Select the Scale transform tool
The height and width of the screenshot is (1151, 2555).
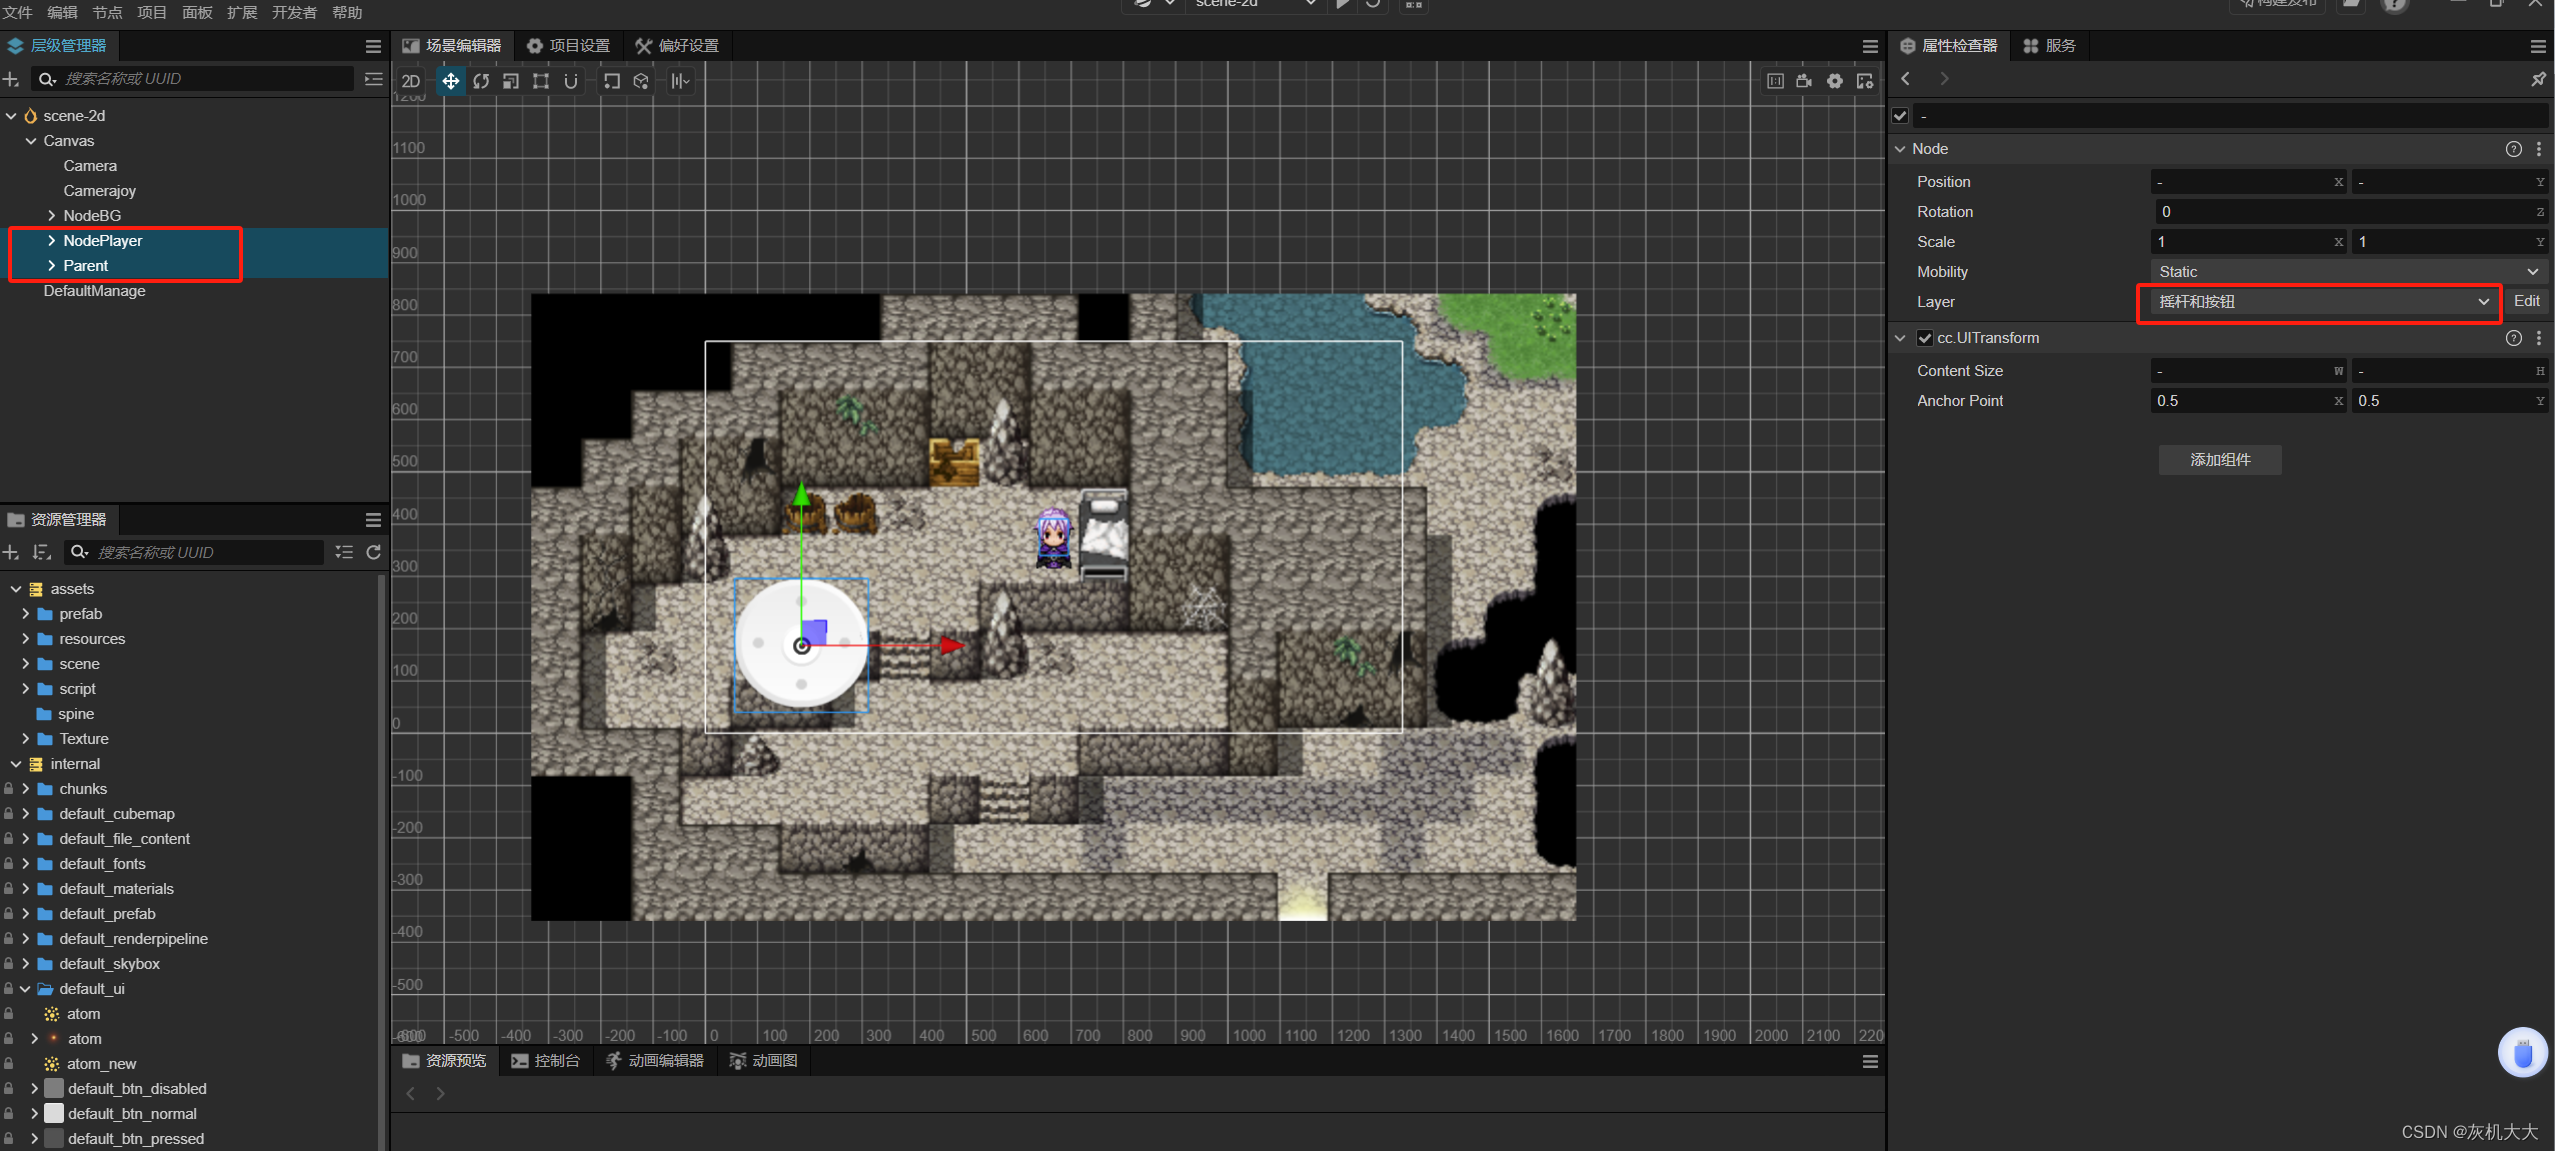511,81
